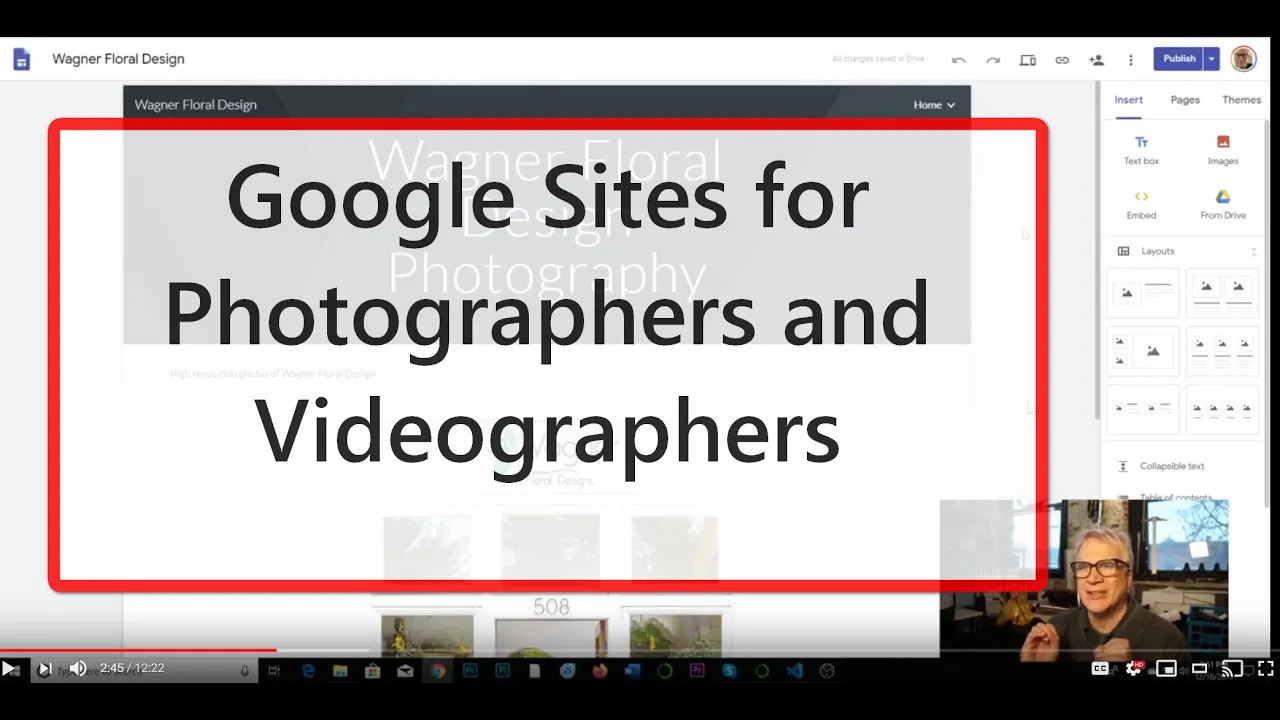Share the site with other people
Viewport: 1280px width, 720px height.
coord(1096,60)
